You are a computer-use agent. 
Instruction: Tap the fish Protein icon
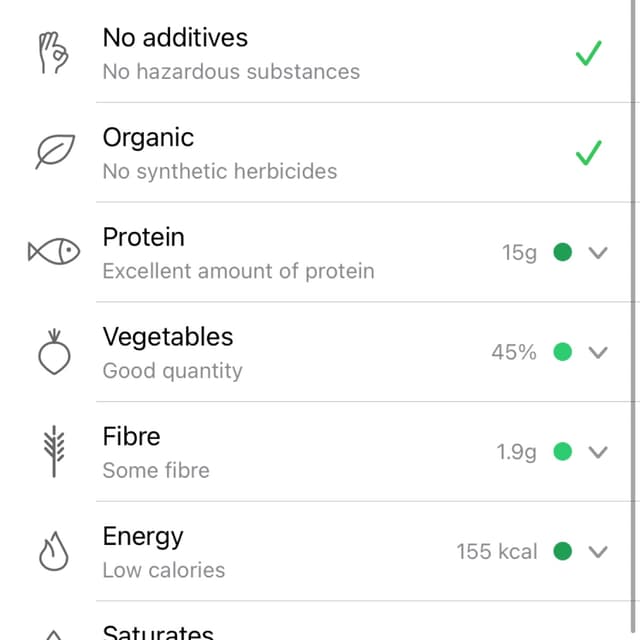click(x=54, y=251)
